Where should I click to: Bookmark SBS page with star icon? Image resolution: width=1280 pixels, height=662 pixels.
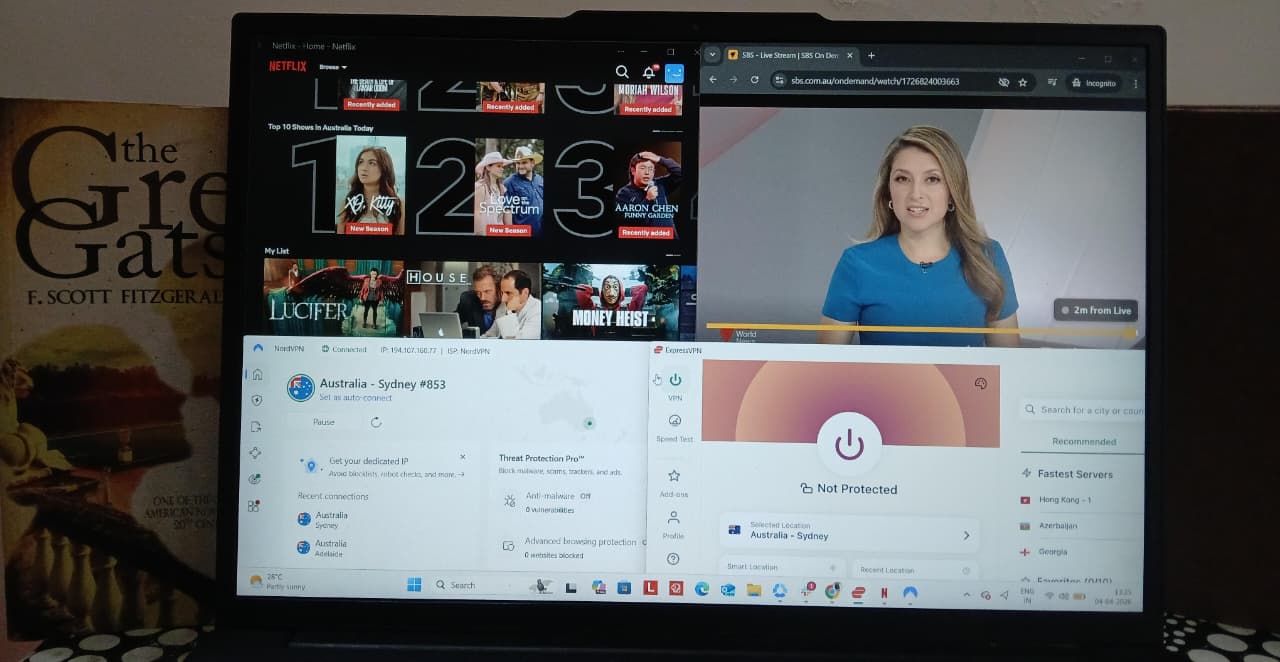click(x=1023, y=82)
